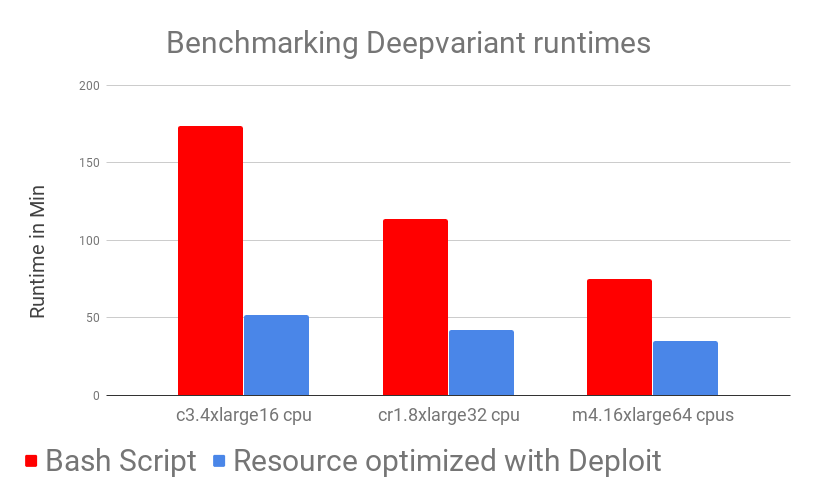The width and height of the screenshot is (816, 504).
Task: Click the blue bar for c3.4xlarge16 cpu
Action: (276, 355)
